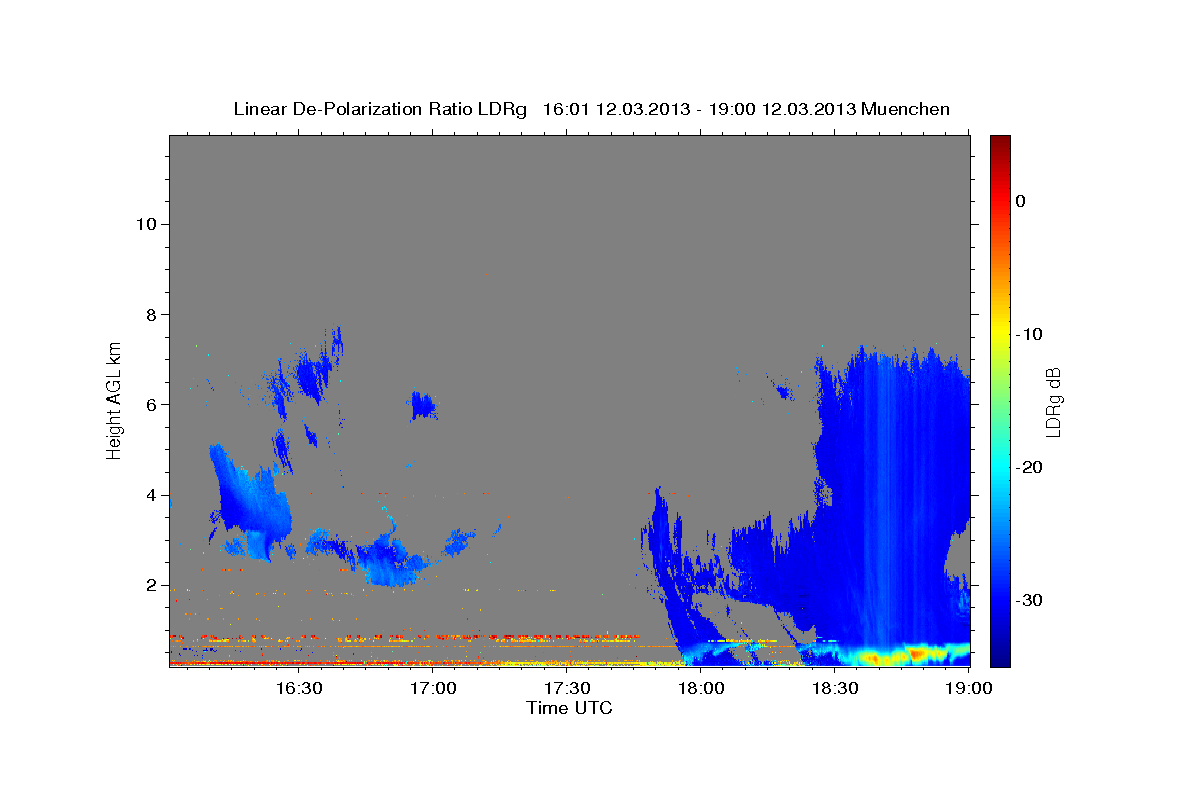The width and height of the screenshot is (1200, 800).
Task: Click the height tick label '8'
Action: [150, 314]
